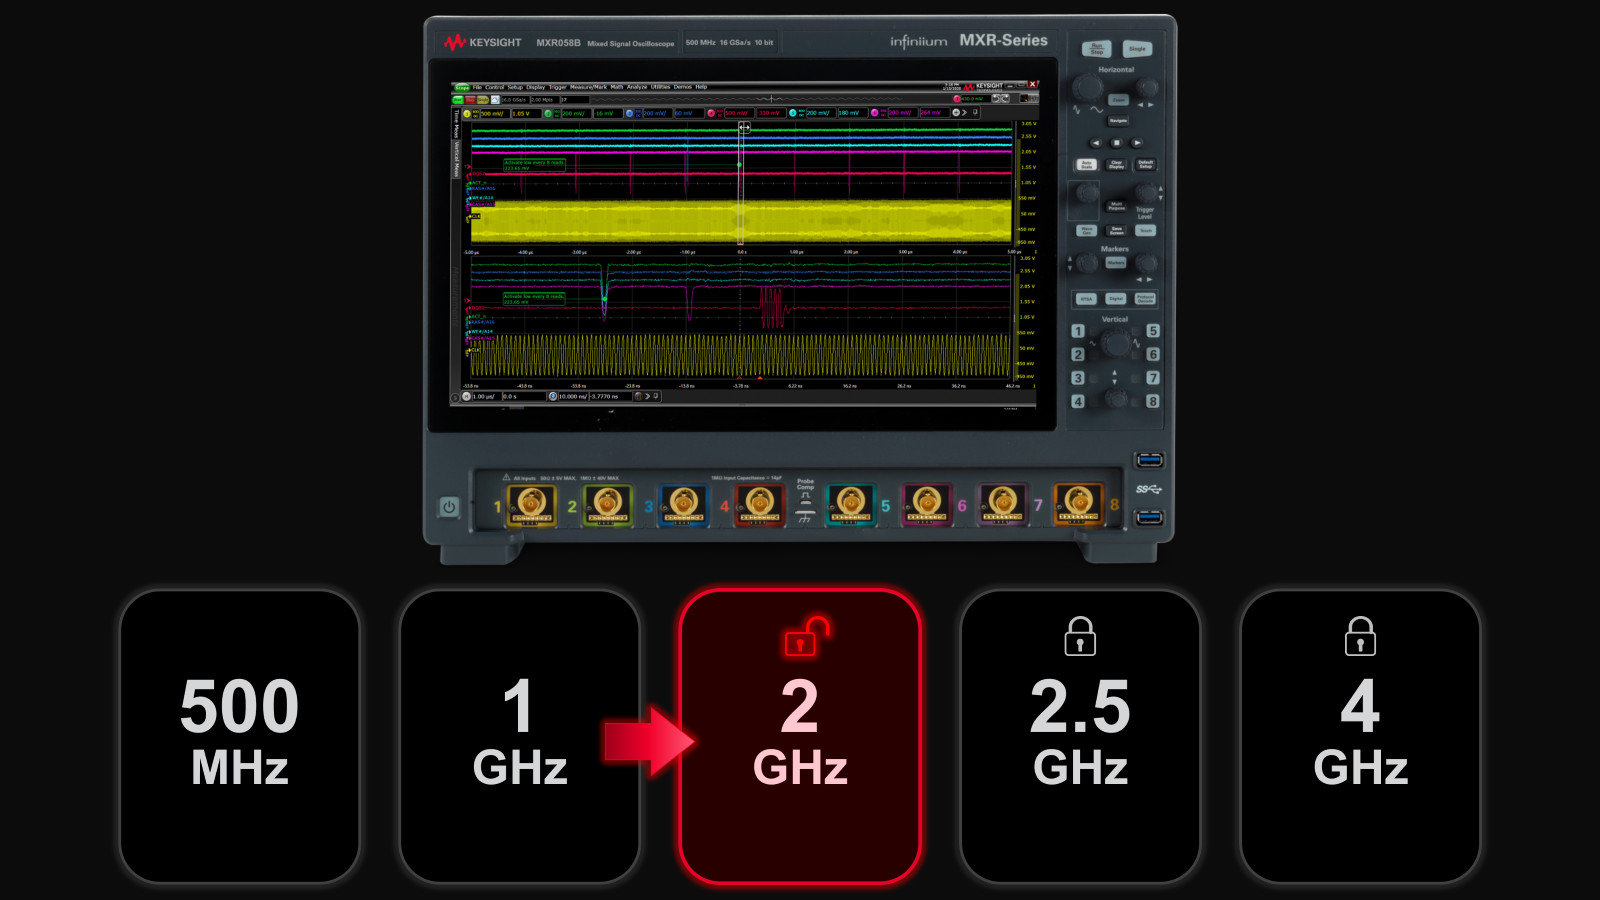Tap the Default Setup key
This screenshot has width=1600, height=900.
click(1145, 164)
